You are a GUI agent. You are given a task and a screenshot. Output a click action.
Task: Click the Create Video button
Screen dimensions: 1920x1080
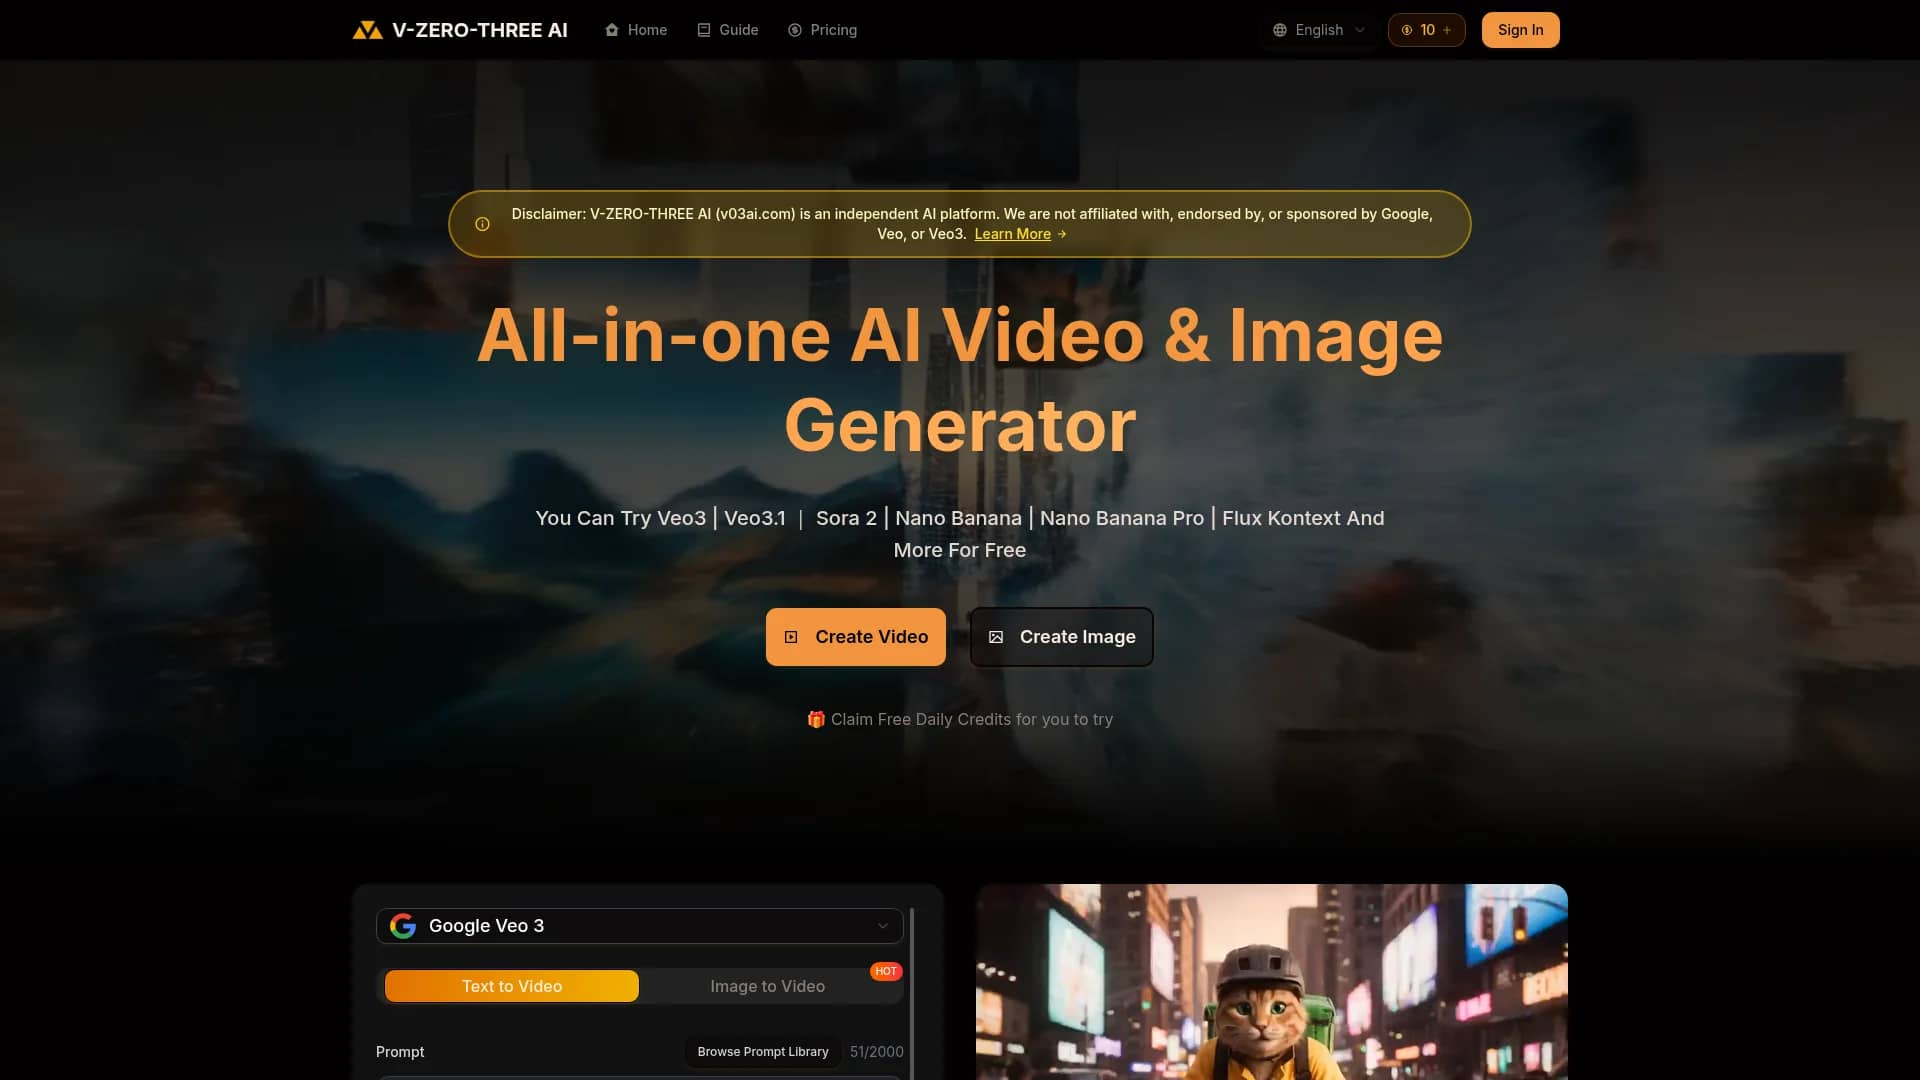tap(856, 637)
